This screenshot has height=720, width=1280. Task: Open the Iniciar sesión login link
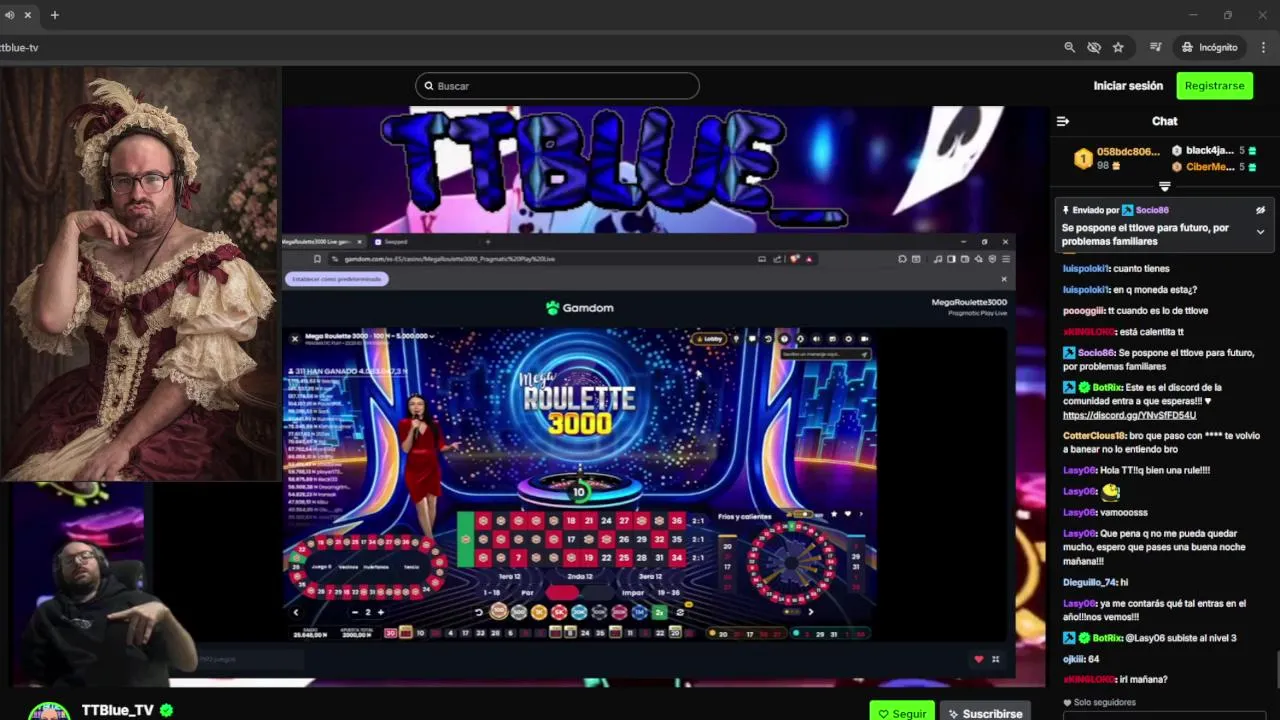coord(1128,86)
